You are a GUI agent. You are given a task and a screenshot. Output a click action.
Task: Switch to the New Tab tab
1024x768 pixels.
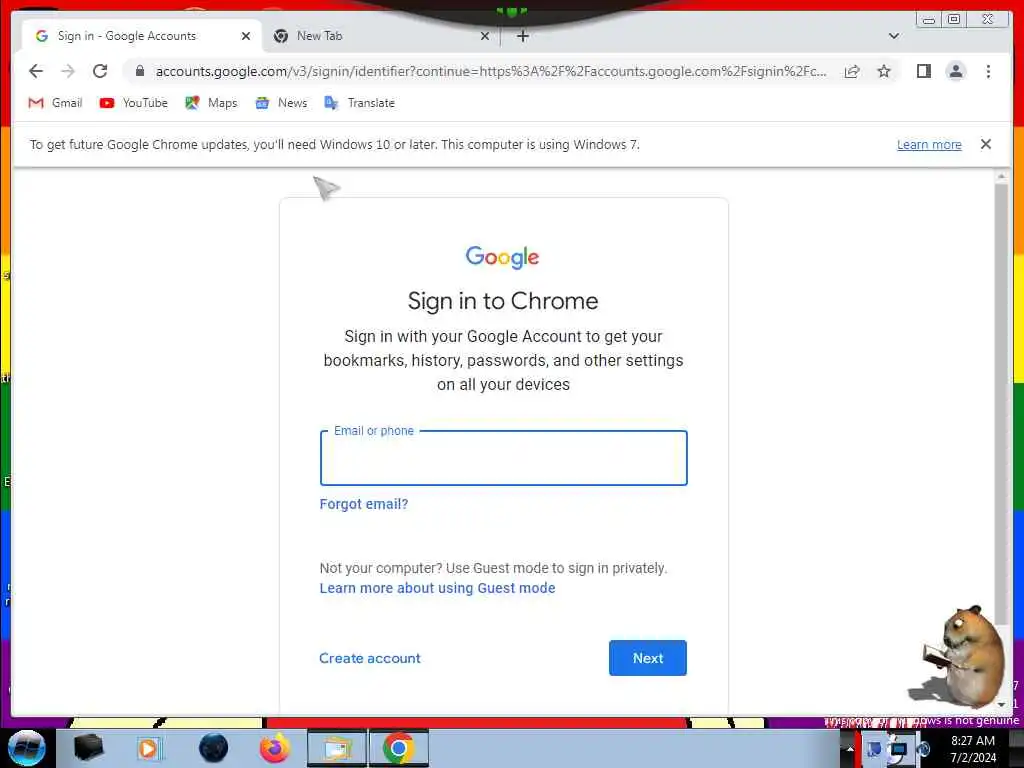[x=381, y=36]
